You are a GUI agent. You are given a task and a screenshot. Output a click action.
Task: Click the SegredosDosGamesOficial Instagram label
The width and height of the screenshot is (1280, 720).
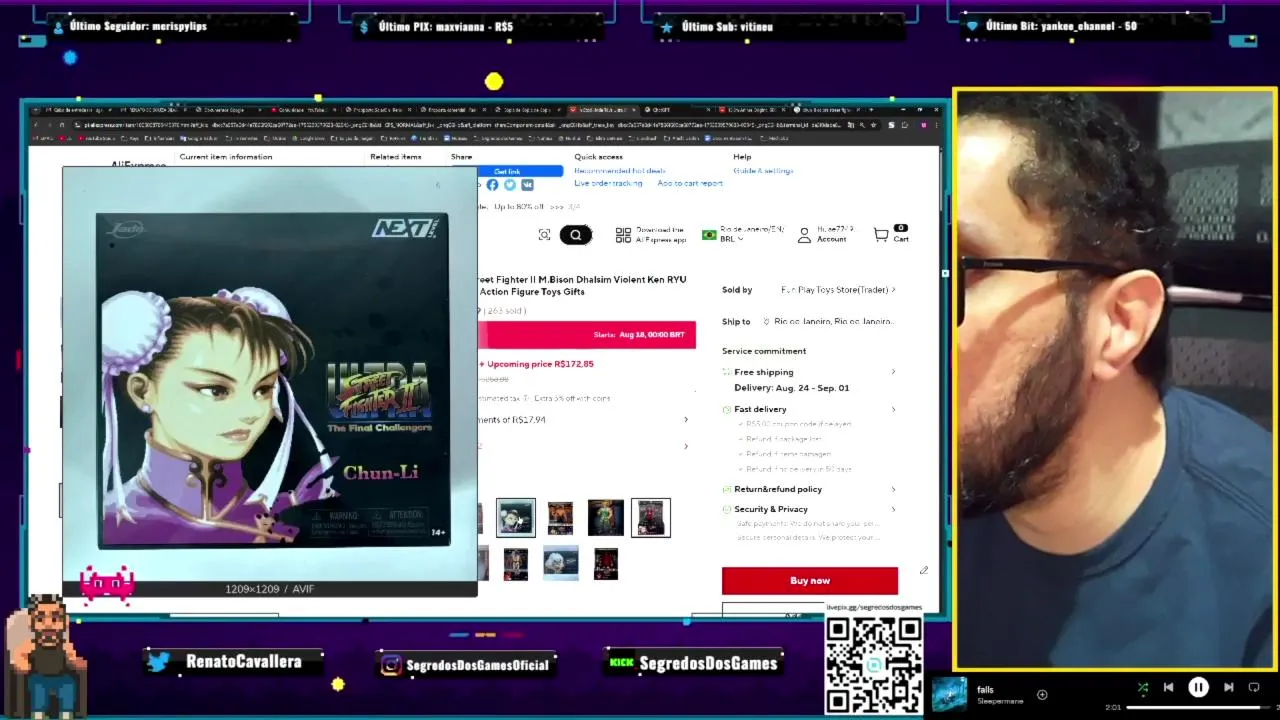click(478, 665)
